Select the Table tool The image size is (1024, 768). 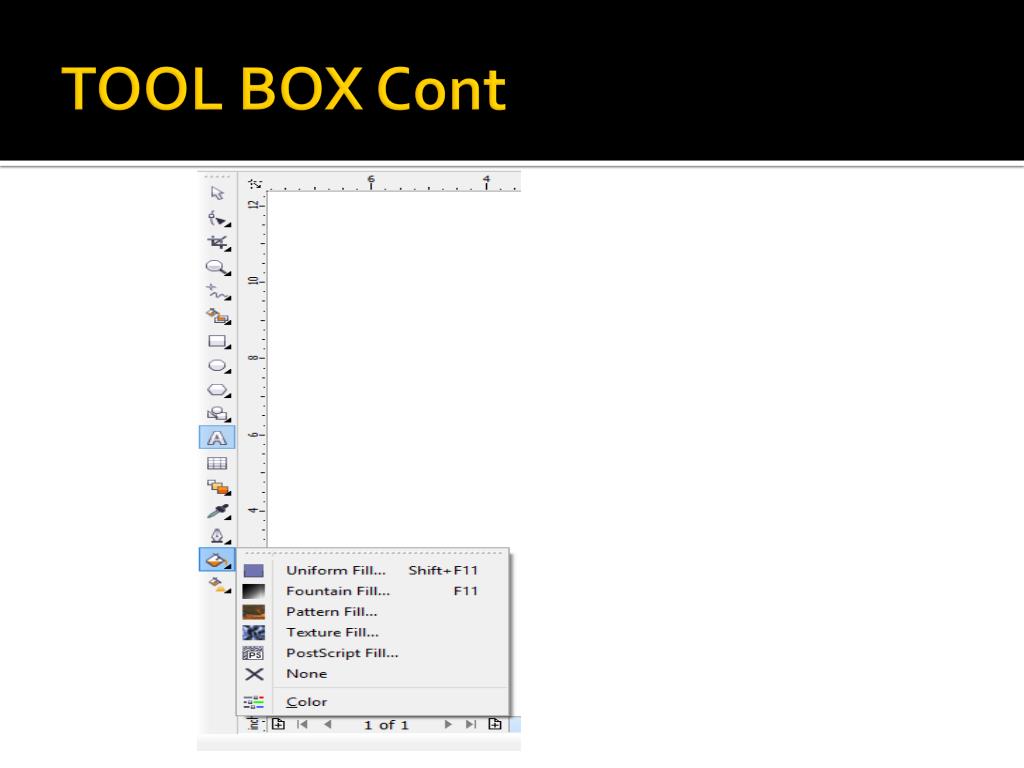(x=217, y=464)
